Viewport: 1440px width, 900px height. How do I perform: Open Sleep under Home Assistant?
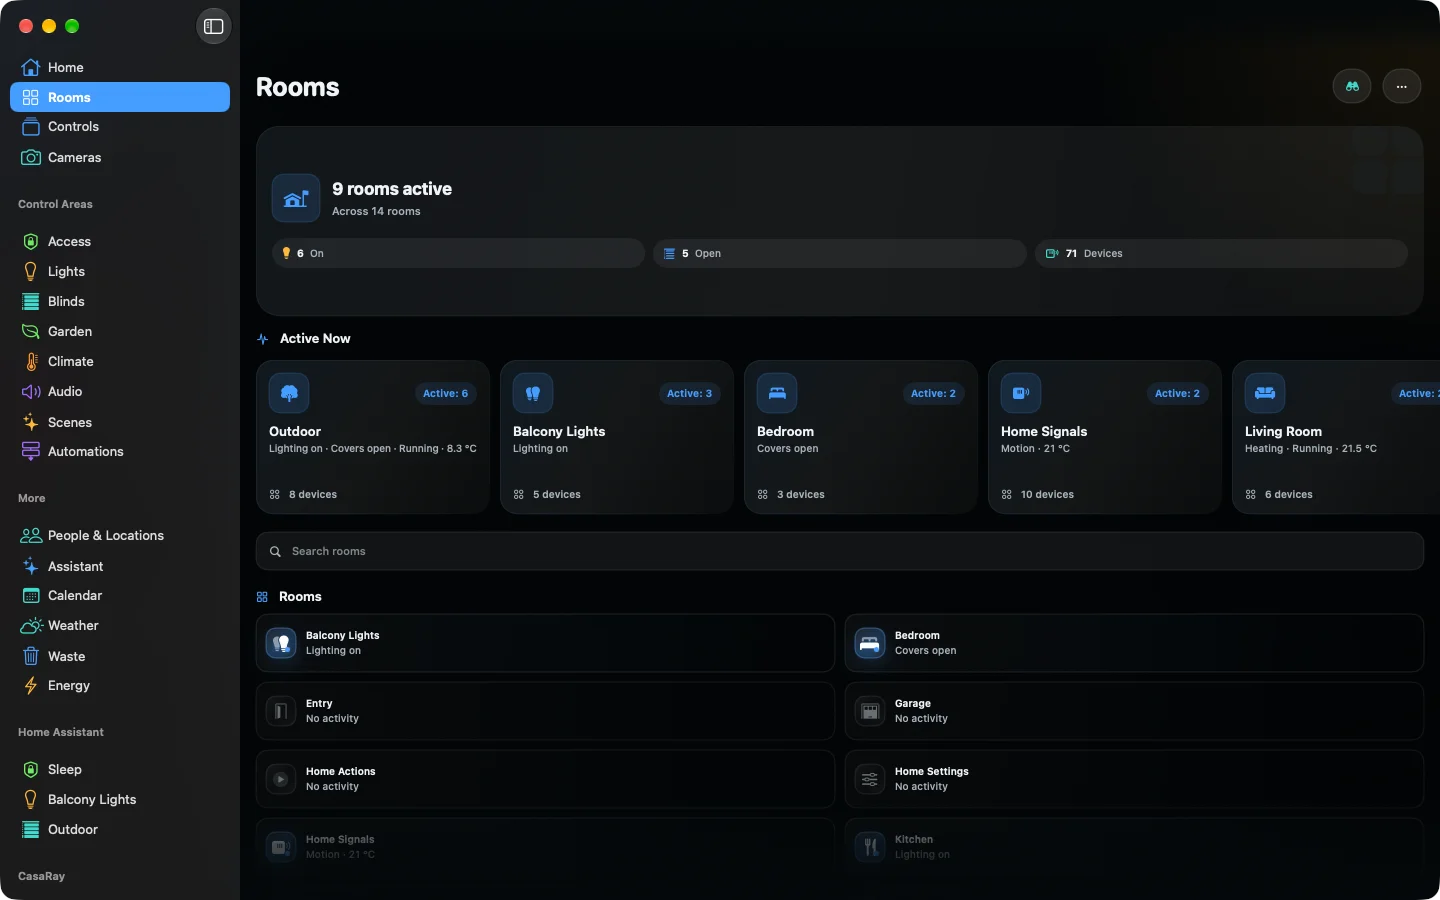tap(120, 769)
